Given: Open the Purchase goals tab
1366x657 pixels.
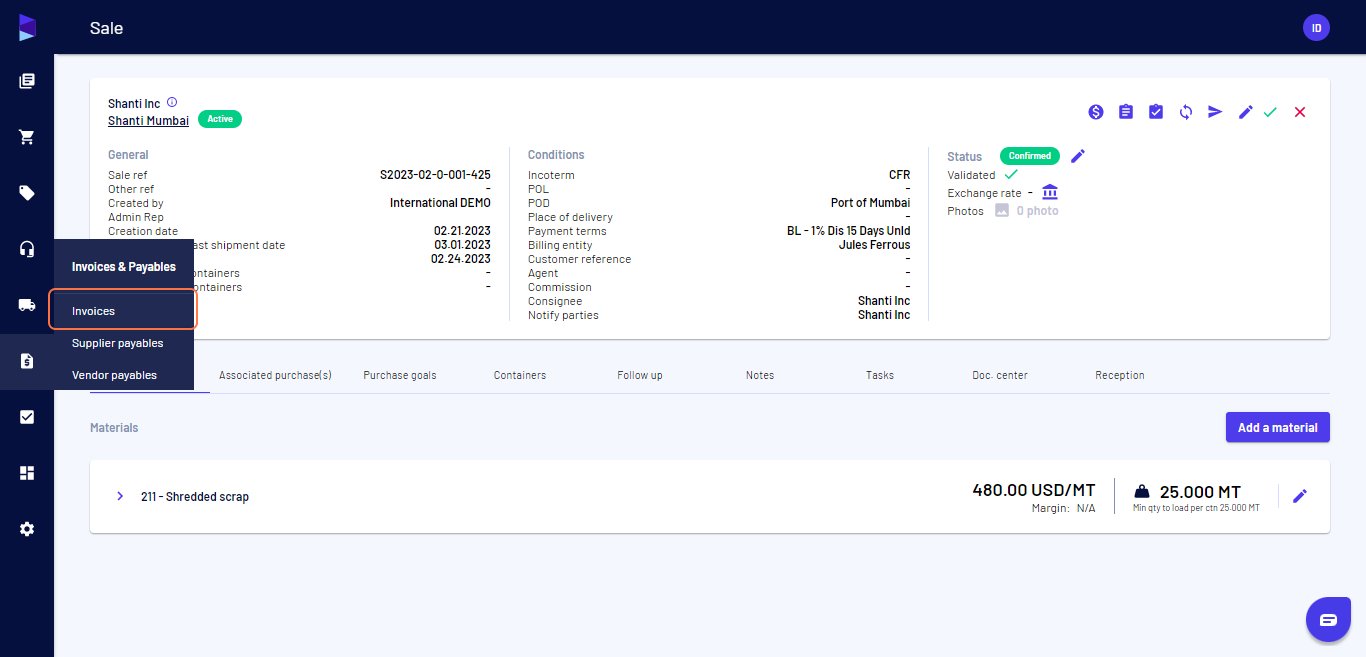Looking at the screenshot, I should click(x=400, y=375).
